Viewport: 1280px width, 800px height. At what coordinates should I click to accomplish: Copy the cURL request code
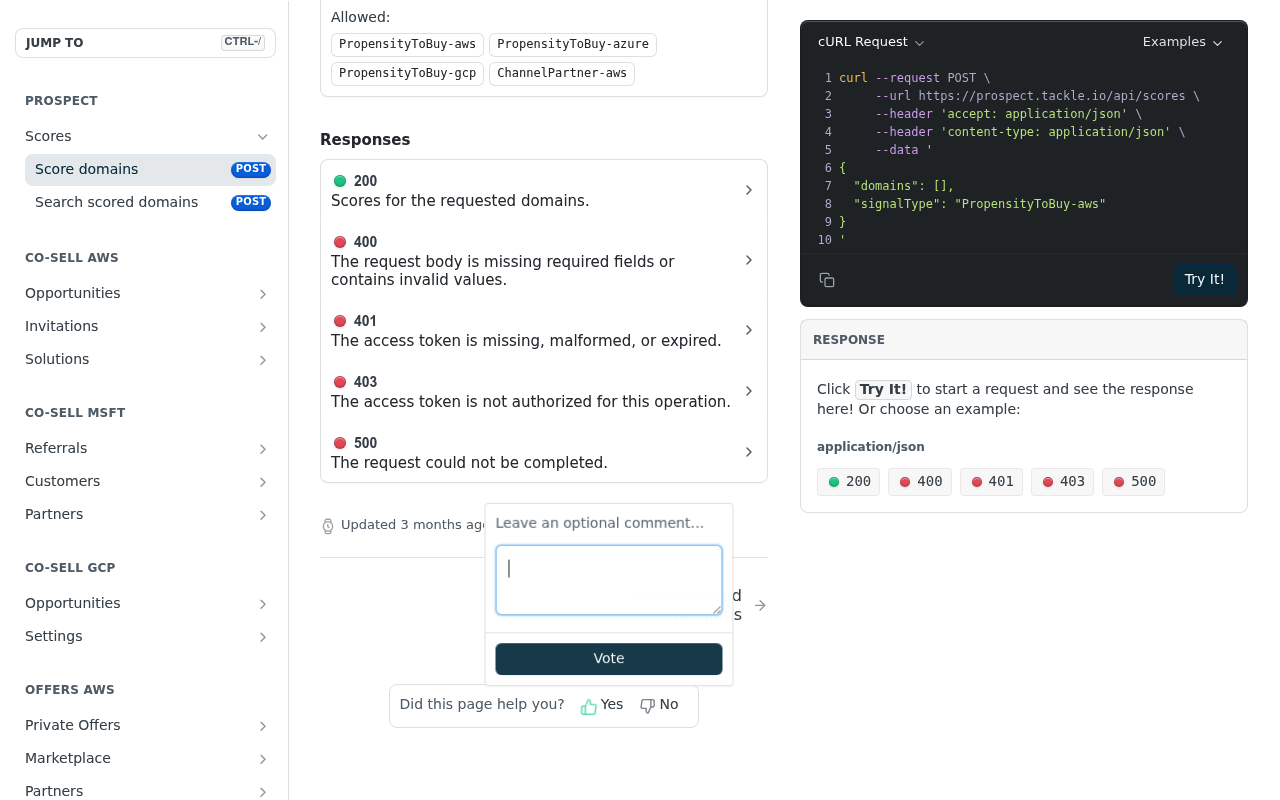827,280
